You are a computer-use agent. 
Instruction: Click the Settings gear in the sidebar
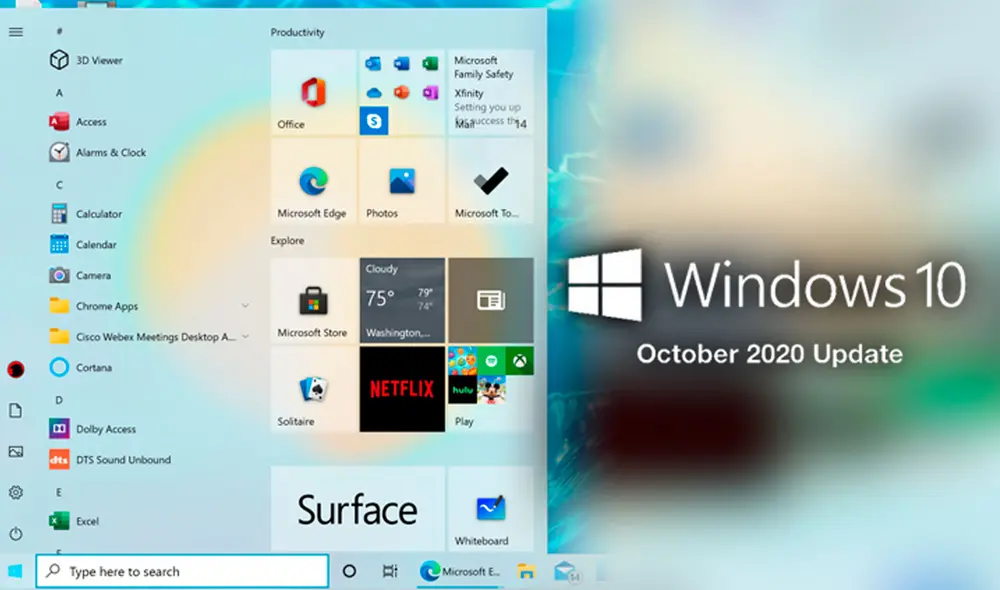[16, 492]
